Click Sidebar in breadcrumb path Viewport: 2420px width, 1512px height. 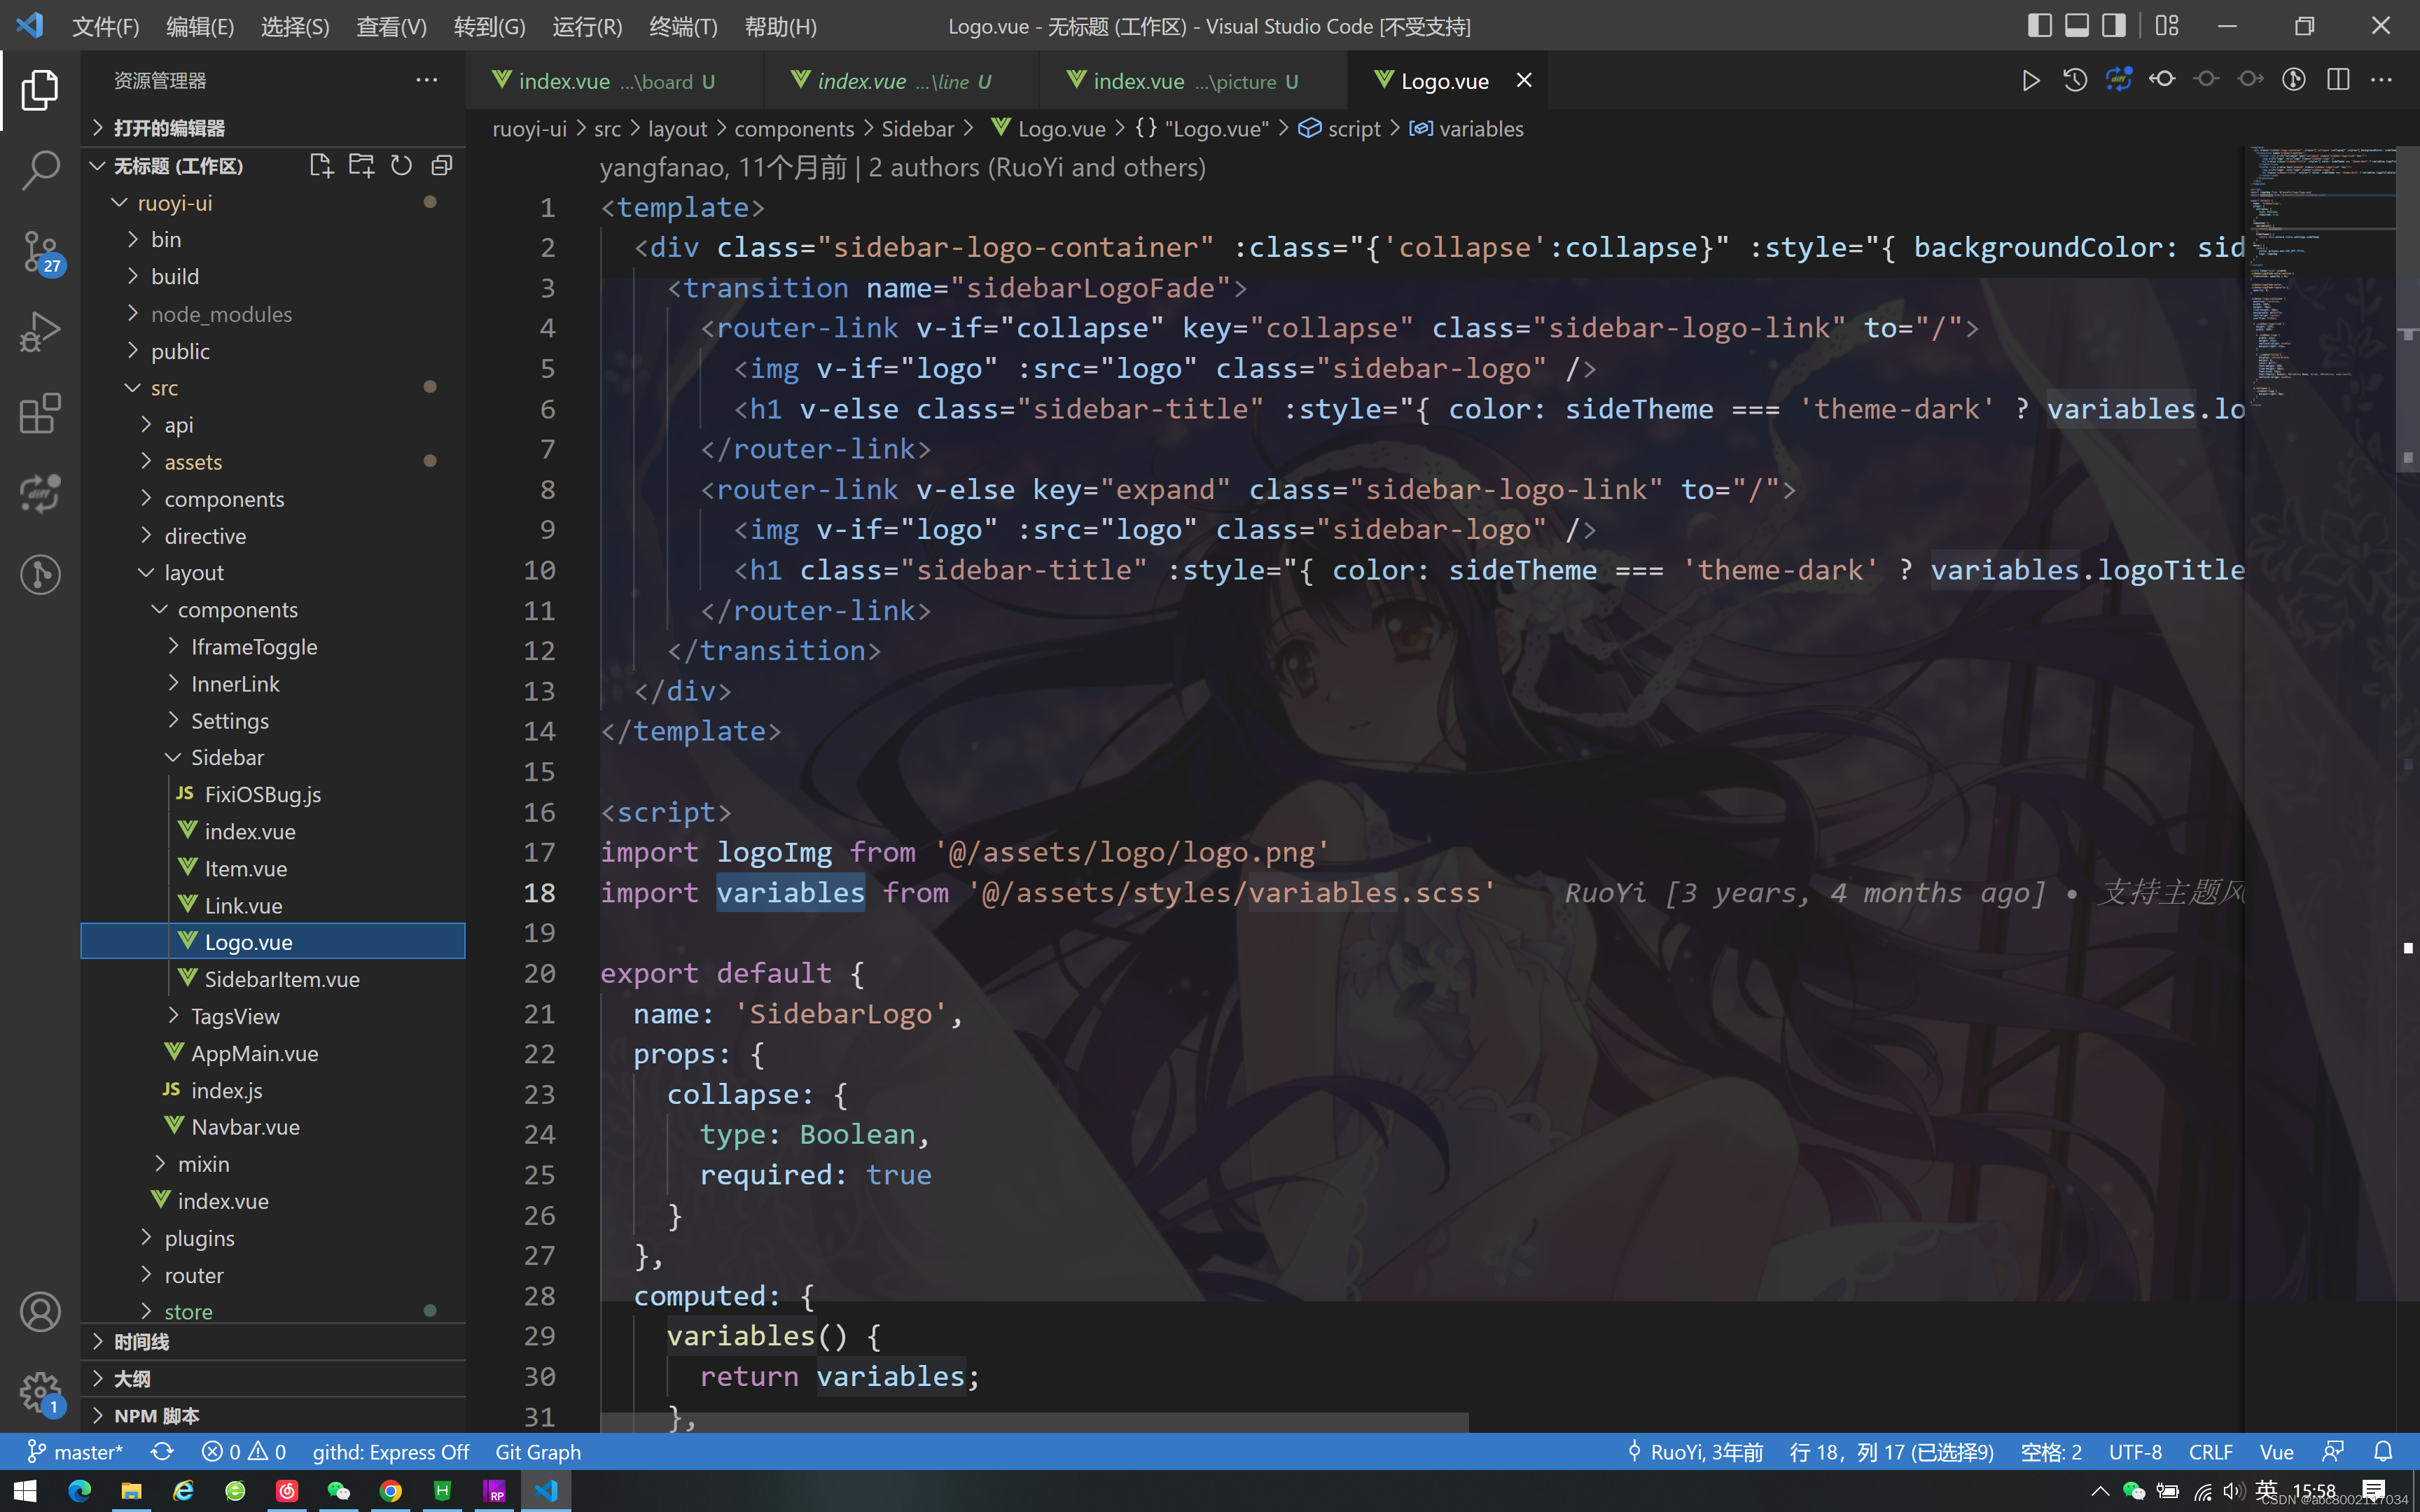[x=917, y=129]
